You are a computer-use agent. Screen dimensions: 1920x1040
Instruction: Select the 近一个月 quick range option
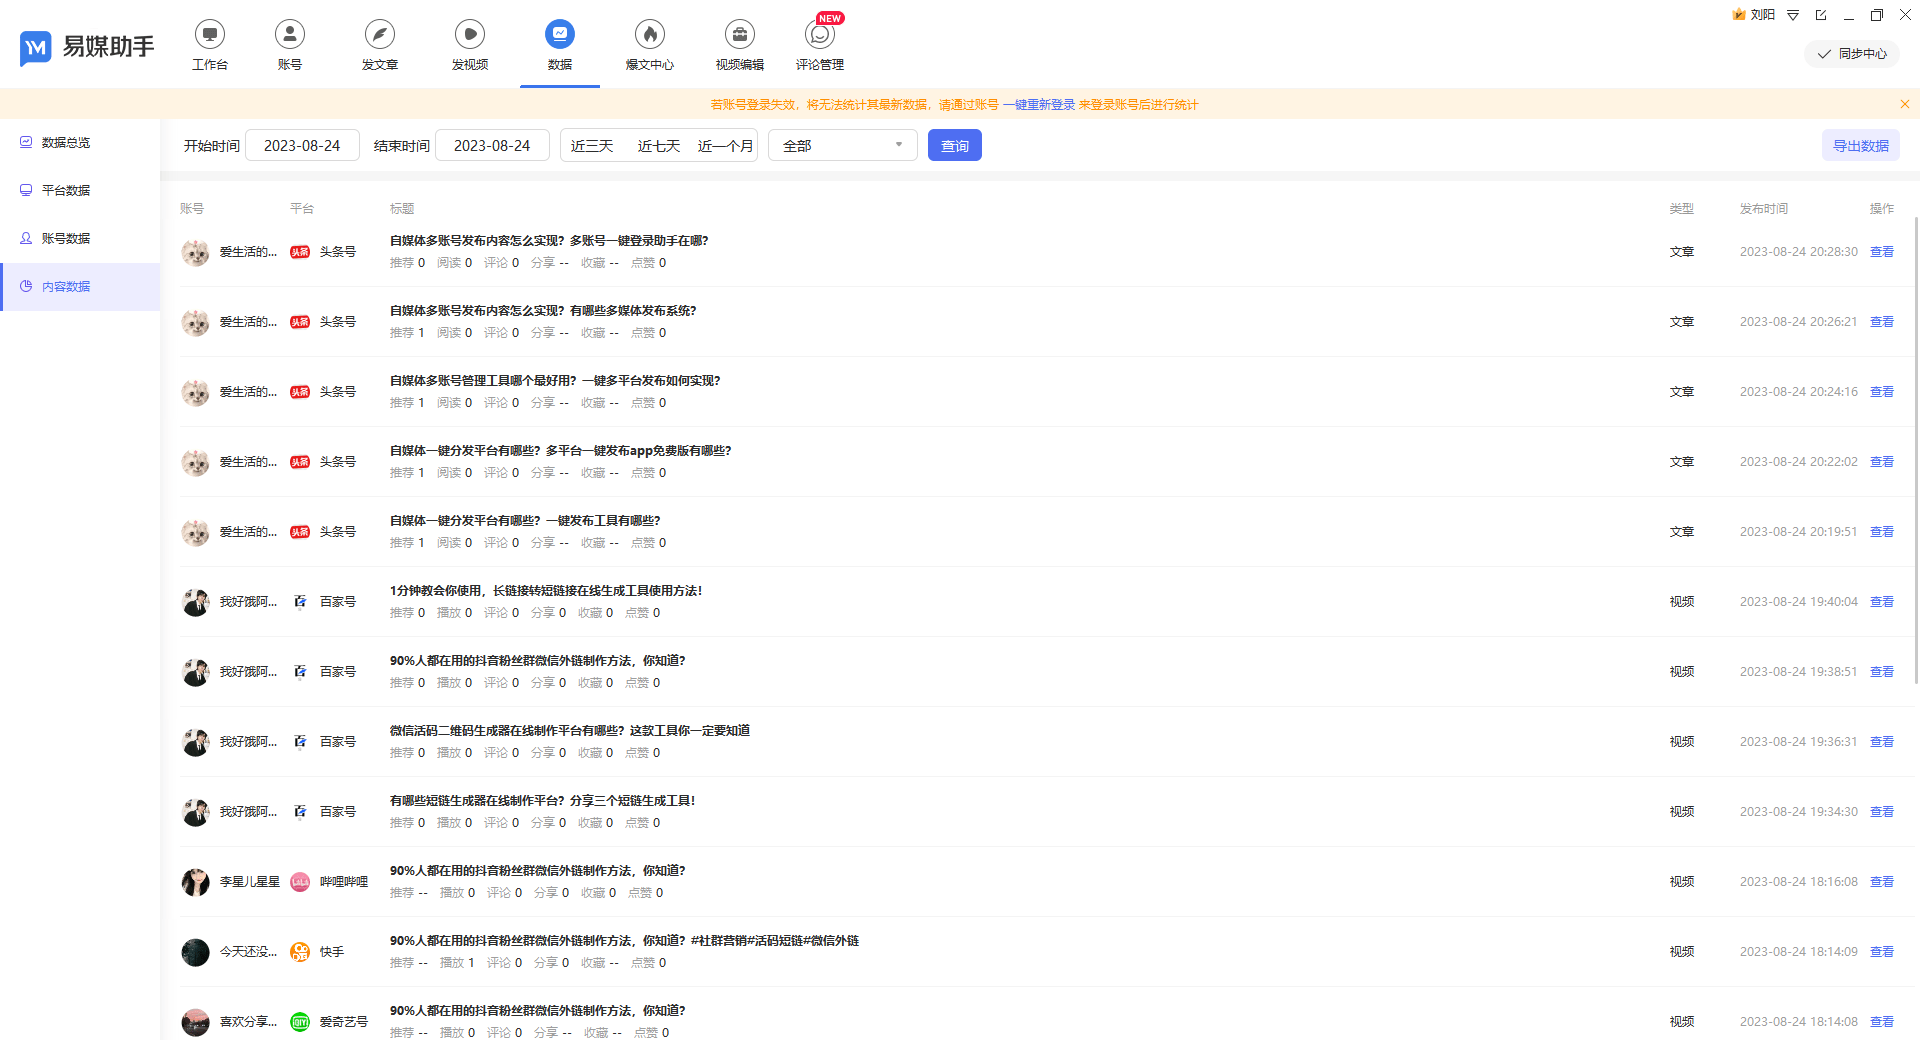725,146
